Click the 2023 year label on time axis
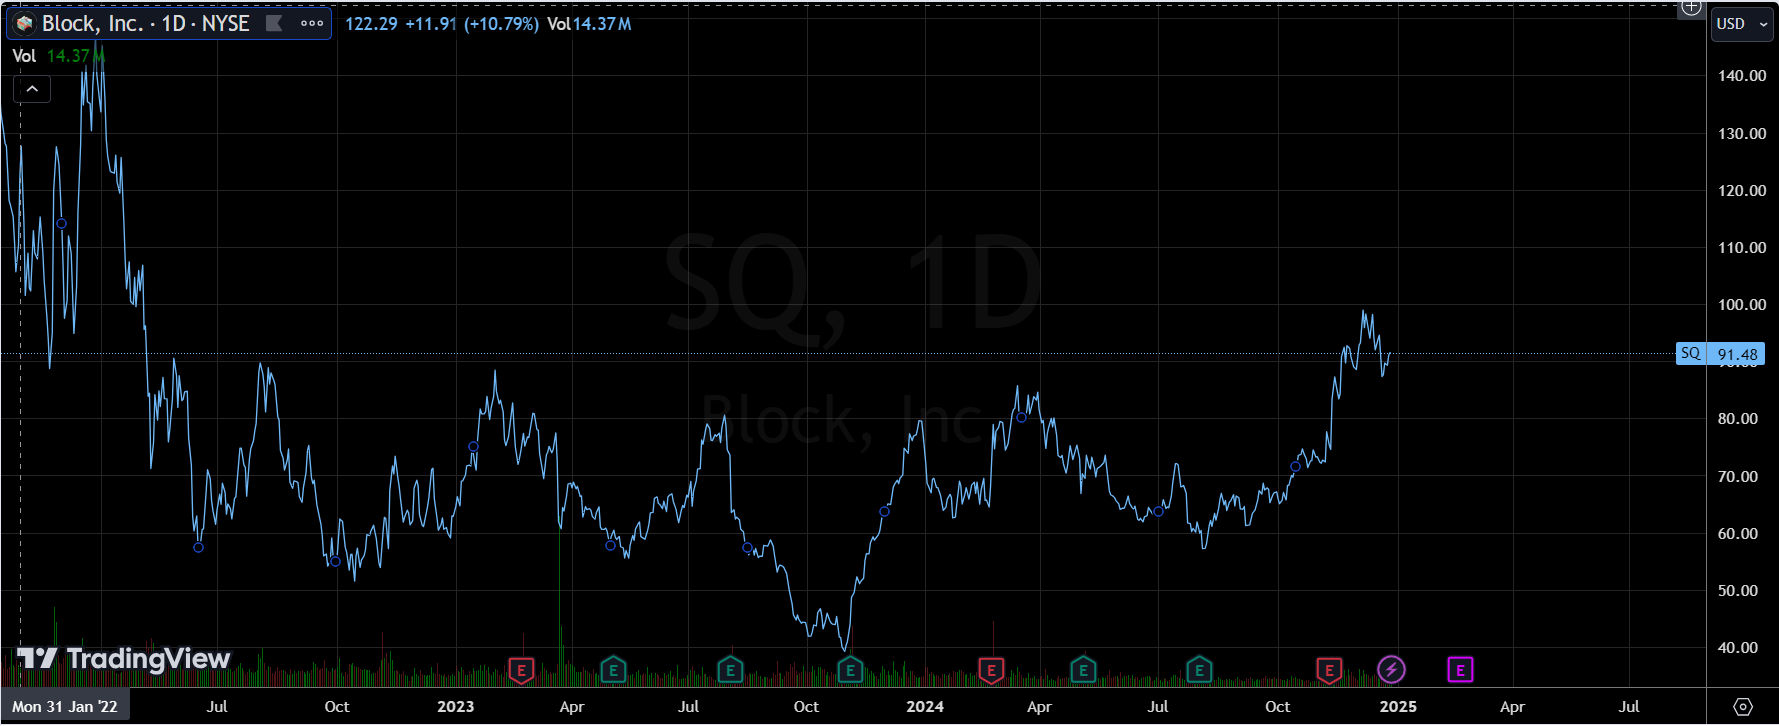The height and width of the screenshot is (726, 1779). click(x=456, y=706)
